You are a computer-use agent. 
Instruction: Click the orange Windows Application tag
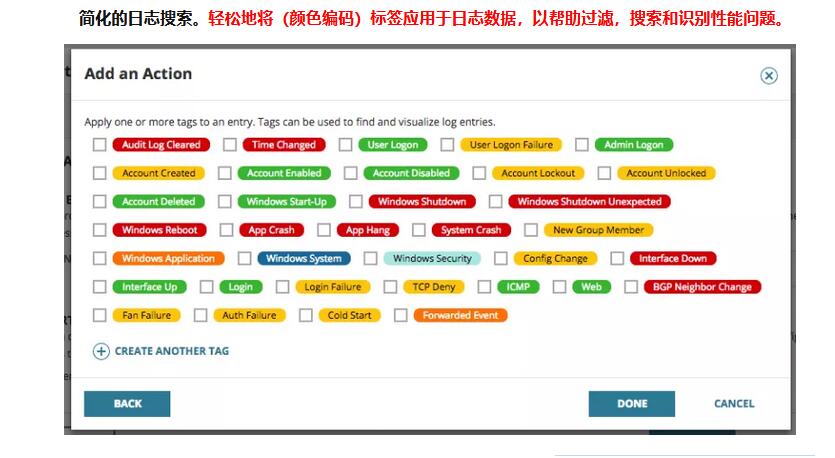[x=168, y=259]
